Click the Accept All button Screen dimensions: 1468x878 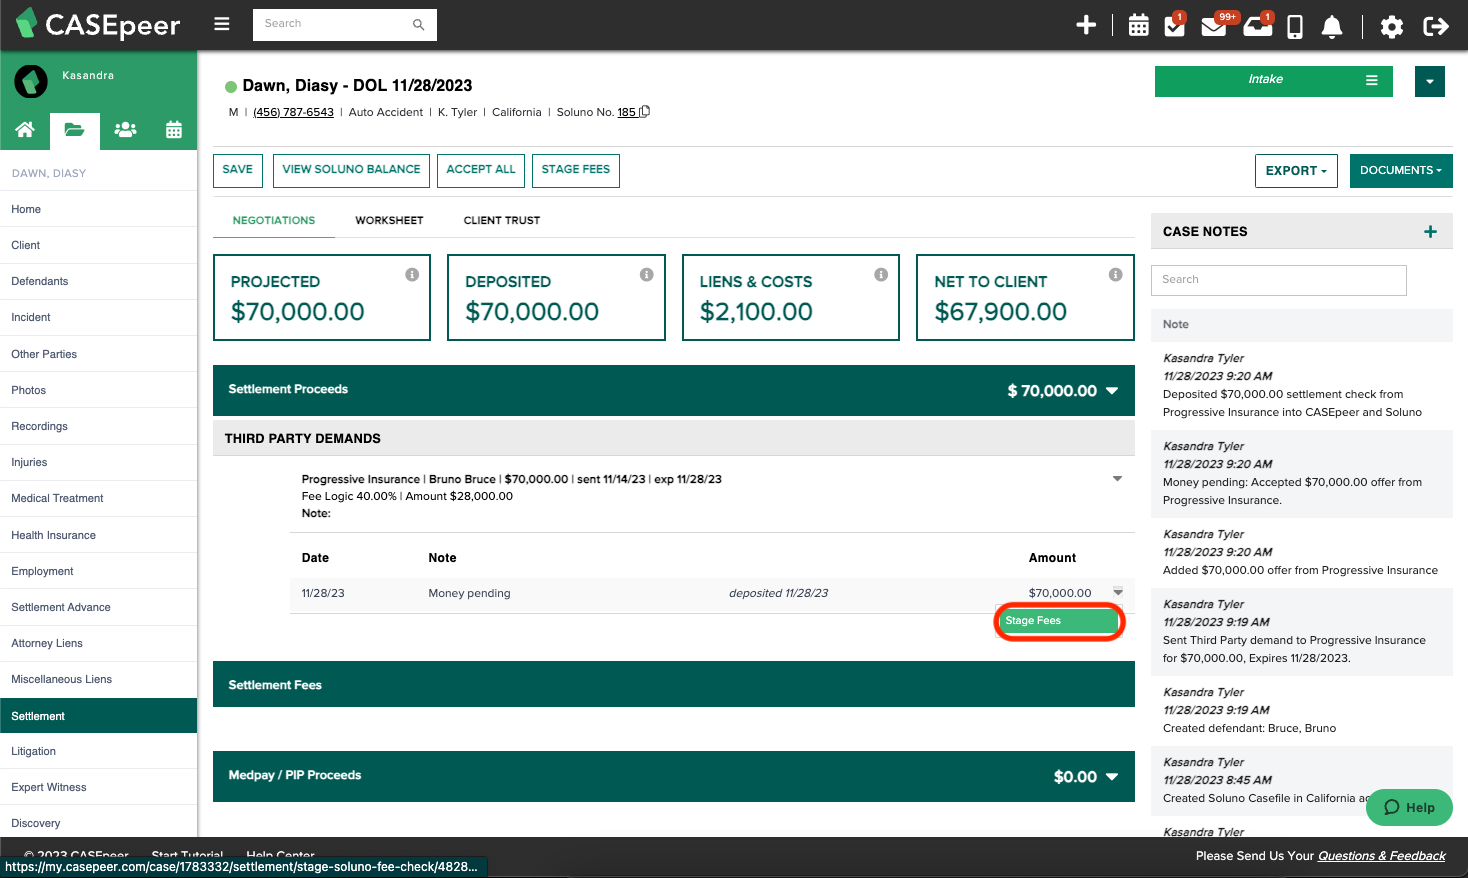click(481, 171)
